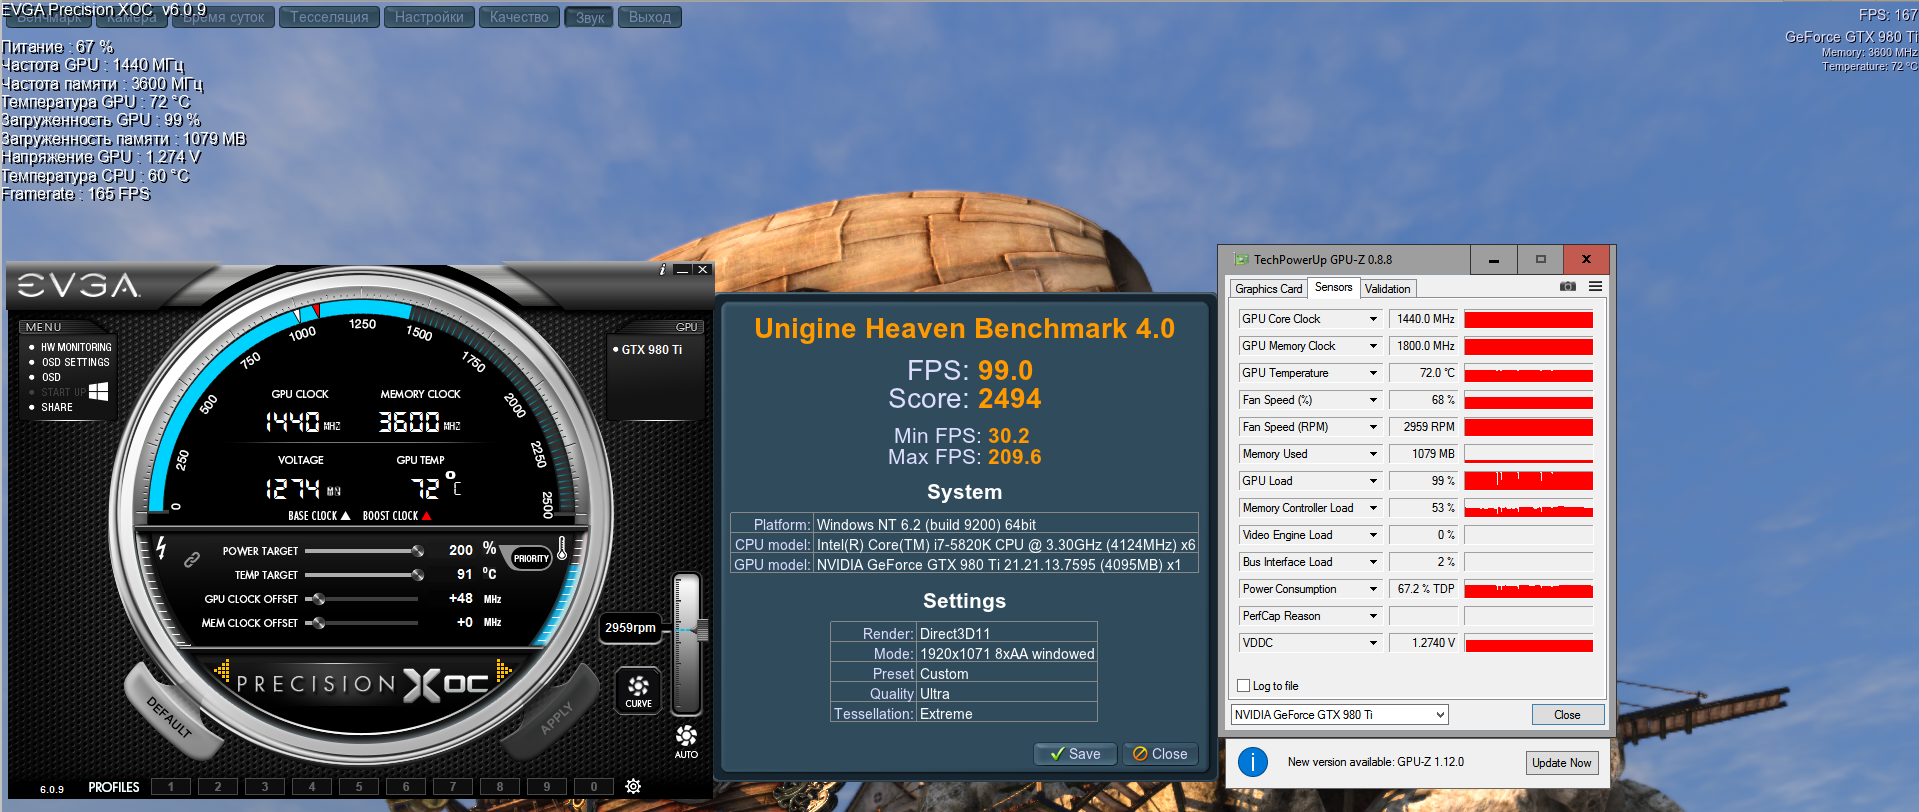Open Precision XOC settings gear
The image size is (1919, 812).
click(633, 787)
